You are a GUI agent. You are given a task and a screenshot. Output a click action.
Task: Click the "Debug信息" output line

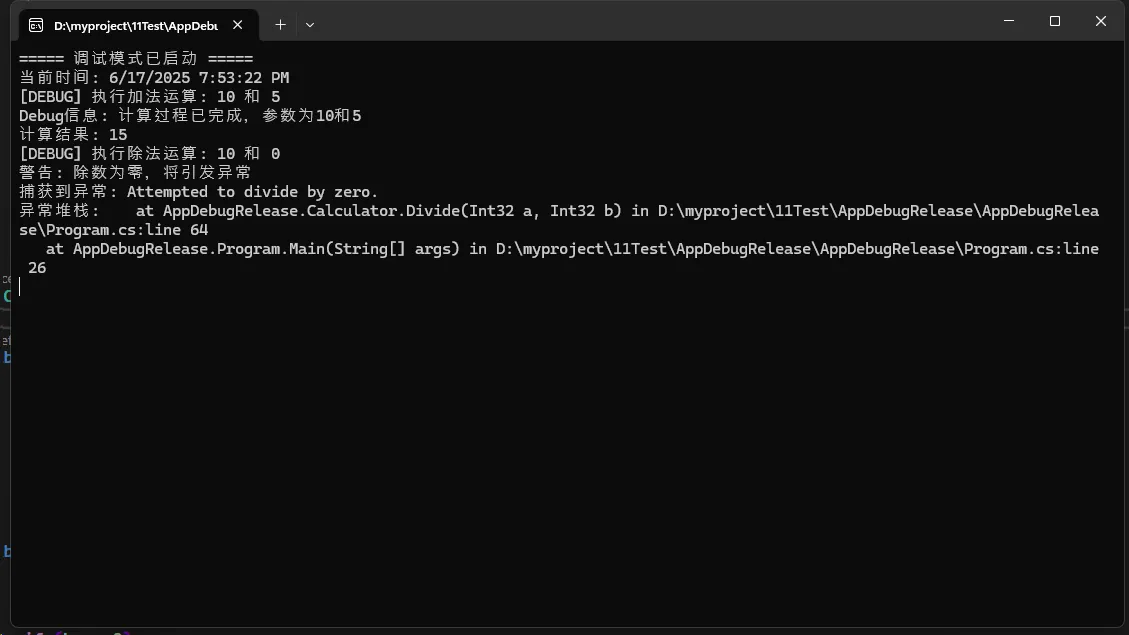coord(190,116)
